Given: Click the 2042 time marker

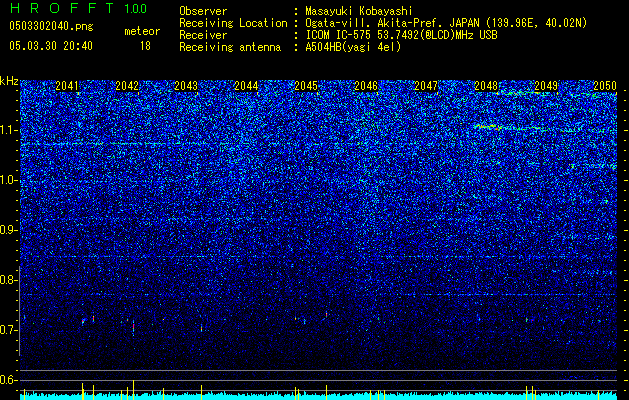Looking at the screenshot, I should pyautogui.click(x=127, y=86).
